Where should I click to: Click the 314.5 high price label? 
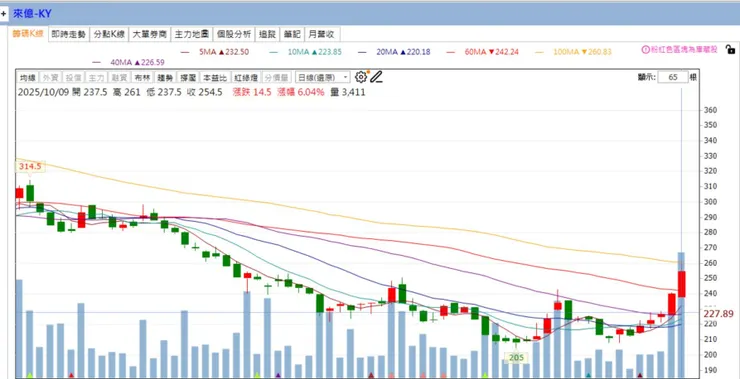click(x=30, y=167)
